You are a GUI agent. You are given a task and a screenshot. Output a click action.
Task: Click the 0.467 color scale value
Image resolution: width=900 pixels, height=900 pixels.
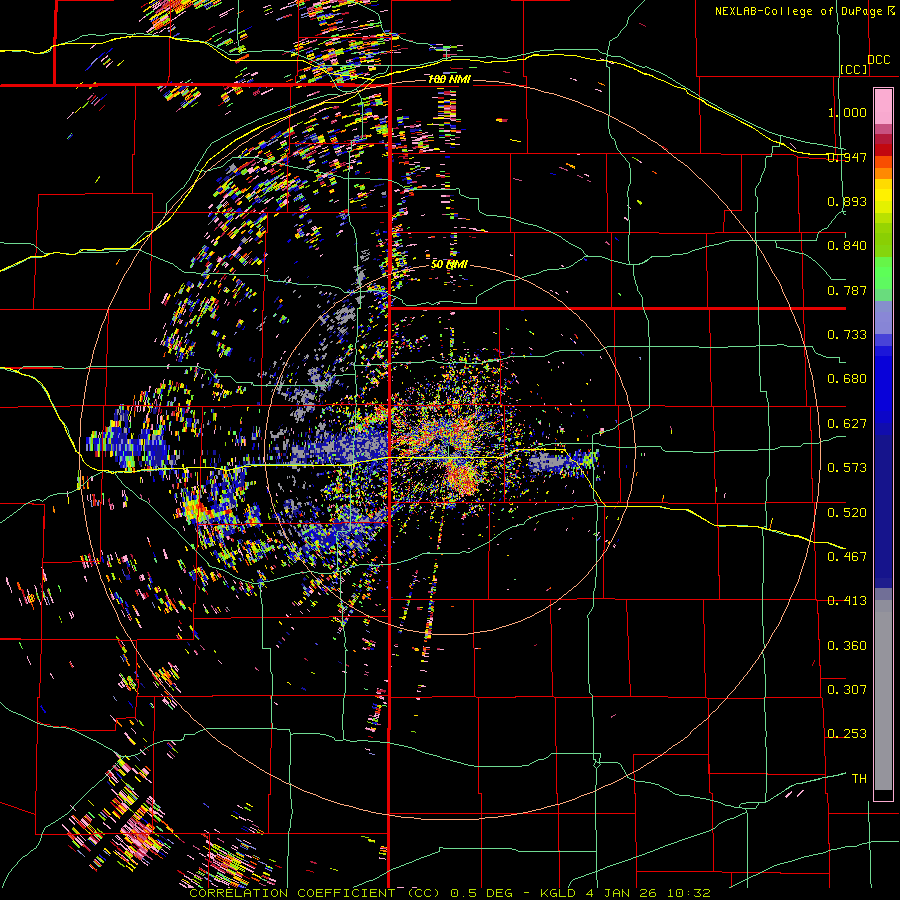tap(847, 557)
